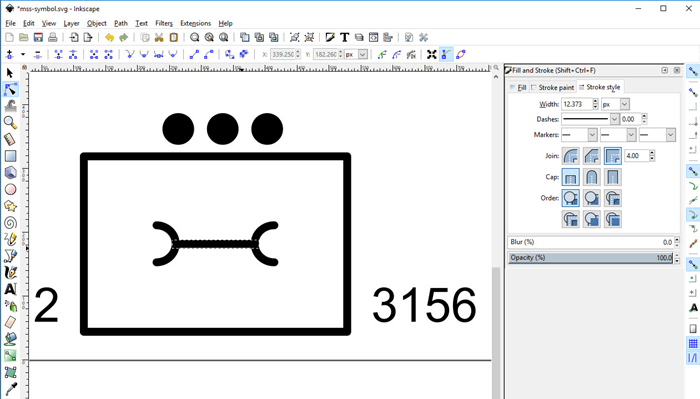The height and width of the screenshot is (399, 700).
Task: Adjust the Blur (%) slider
Action: coord(591,242)
